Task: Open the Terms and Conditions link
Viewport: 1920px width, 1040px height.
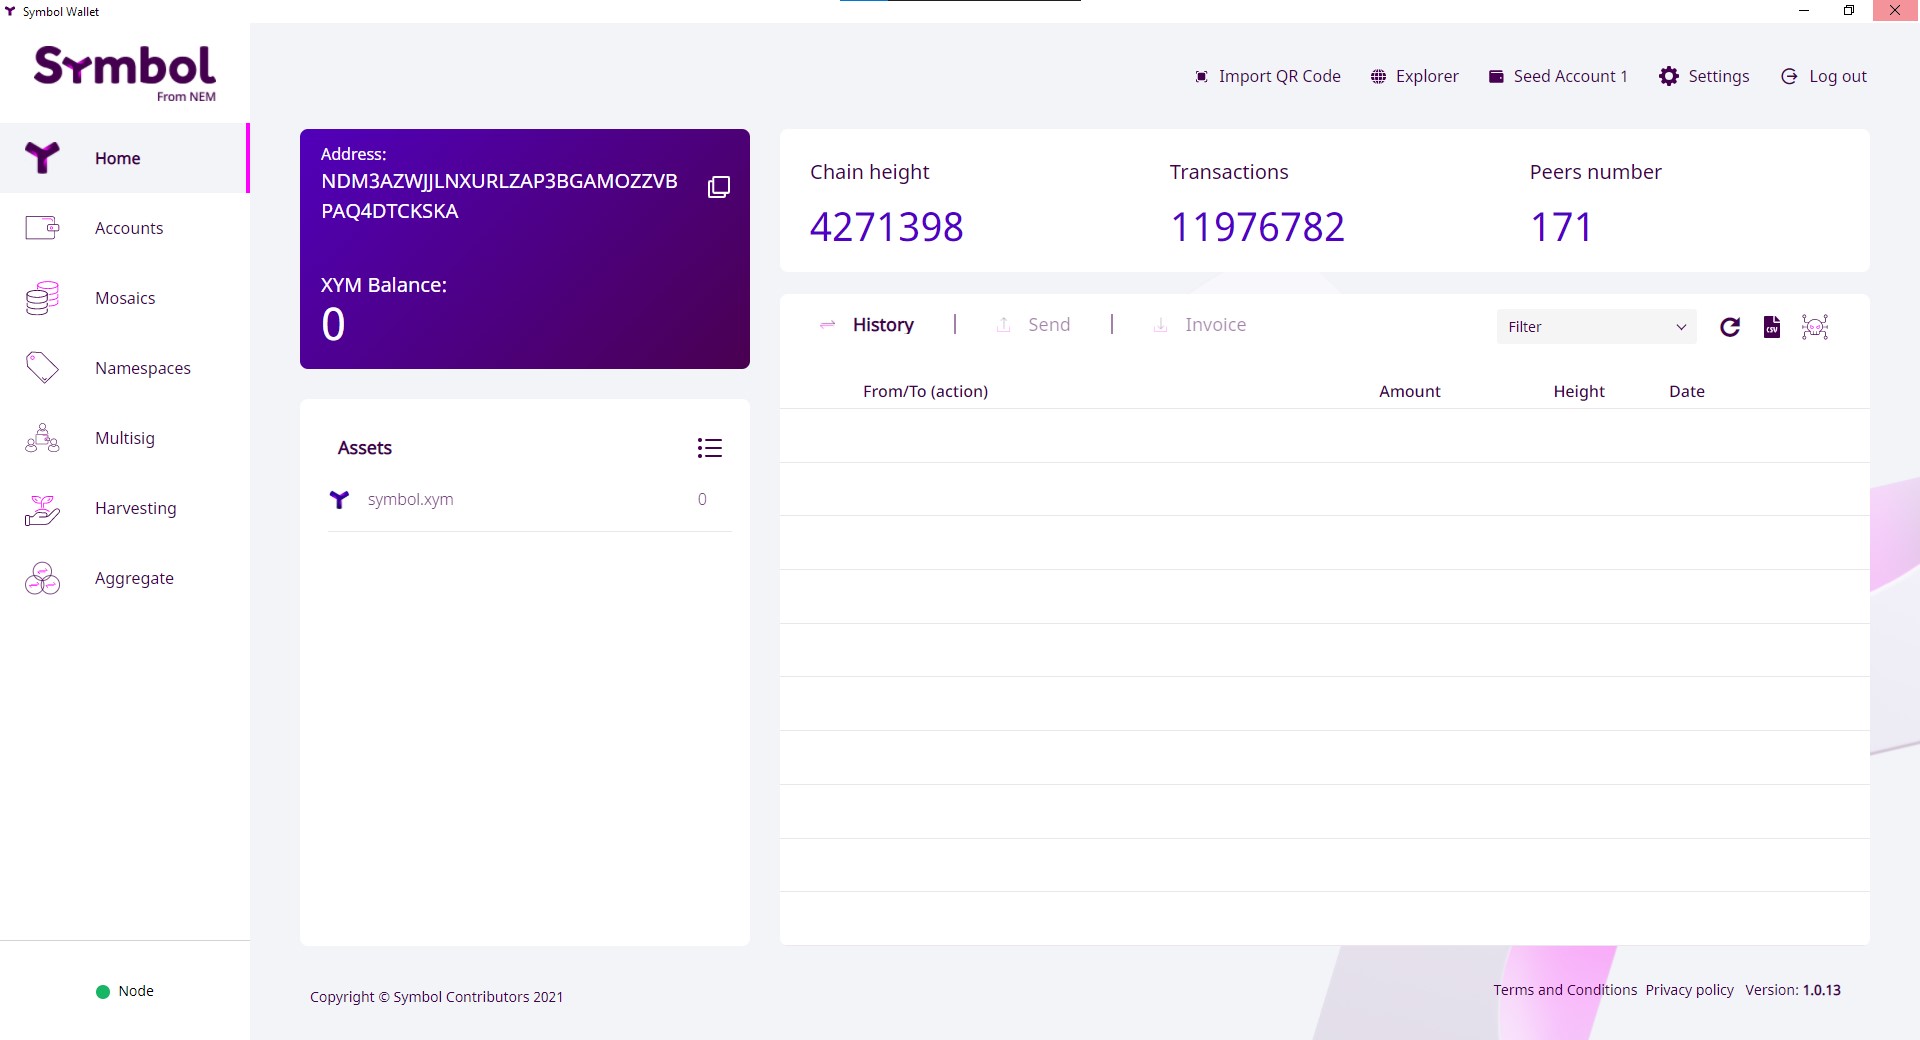Action: [1565, 990]
